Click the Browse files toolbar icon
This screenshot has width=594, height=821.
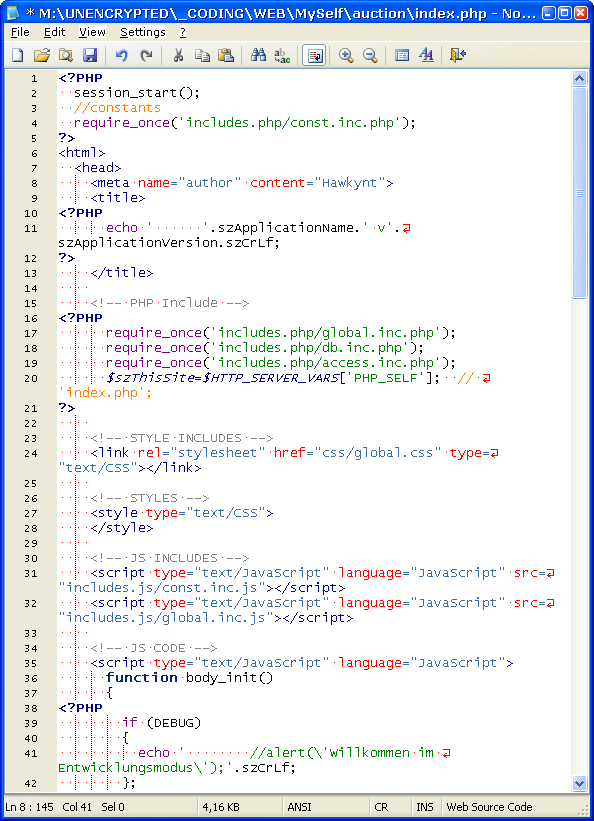coord(66,55)
